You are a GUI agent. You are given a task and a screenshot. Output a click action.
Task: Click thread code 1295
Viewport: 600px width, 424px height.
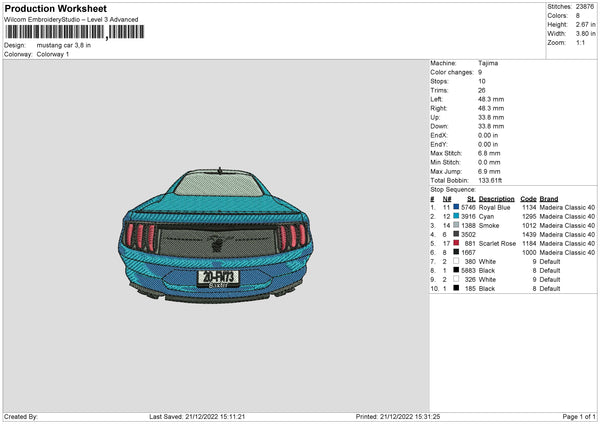tap(529, 217)
